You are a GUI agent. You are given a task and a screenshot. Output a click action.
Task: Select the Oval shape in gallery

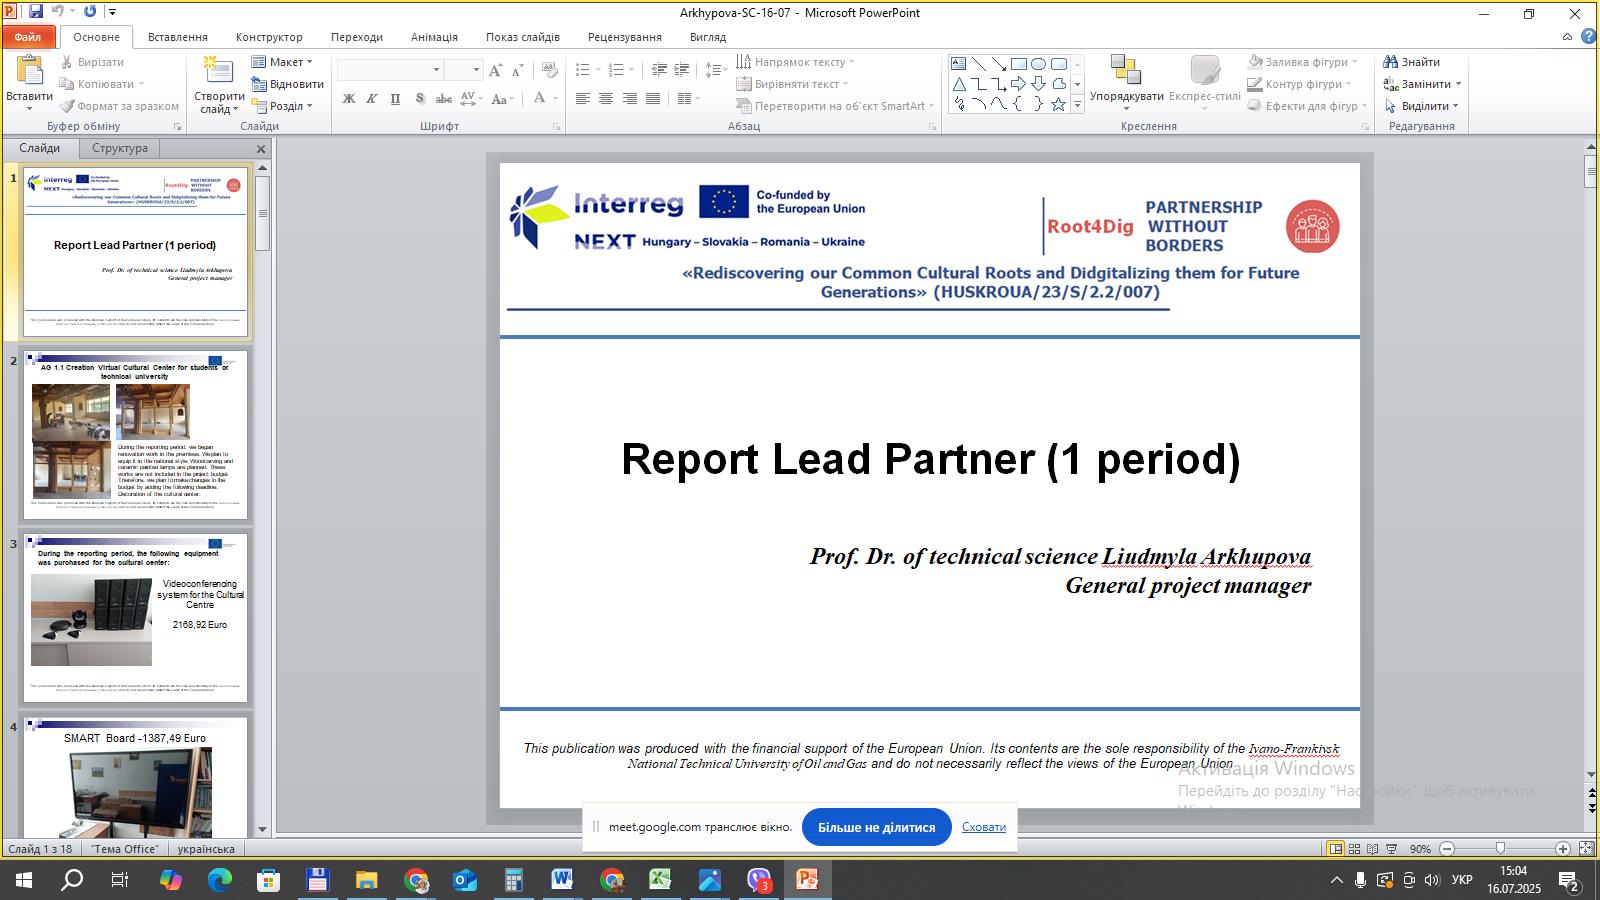coord(1038,64)
